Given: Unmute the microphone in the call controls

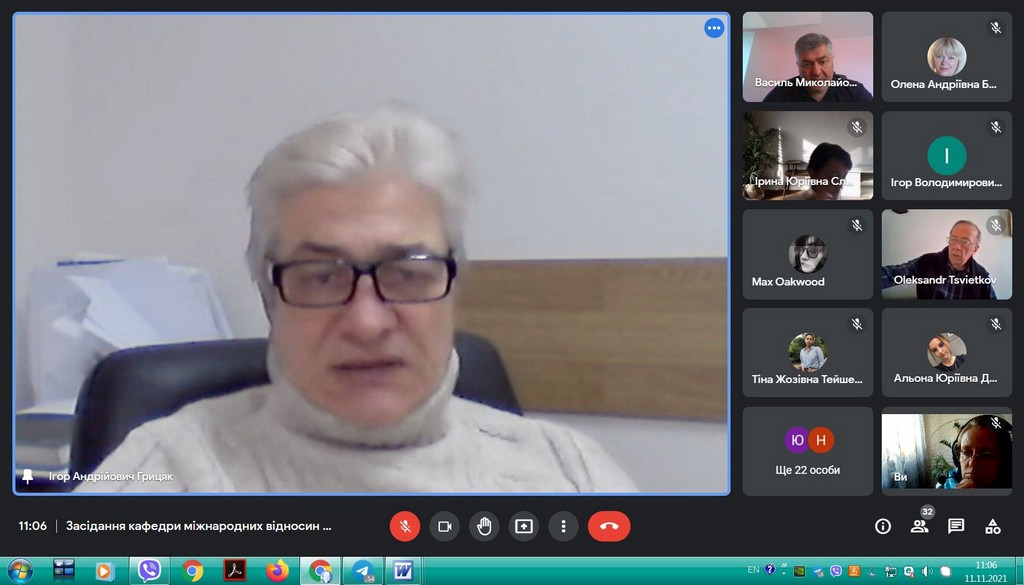Looking at the screenshot, I should pos(405,526).
